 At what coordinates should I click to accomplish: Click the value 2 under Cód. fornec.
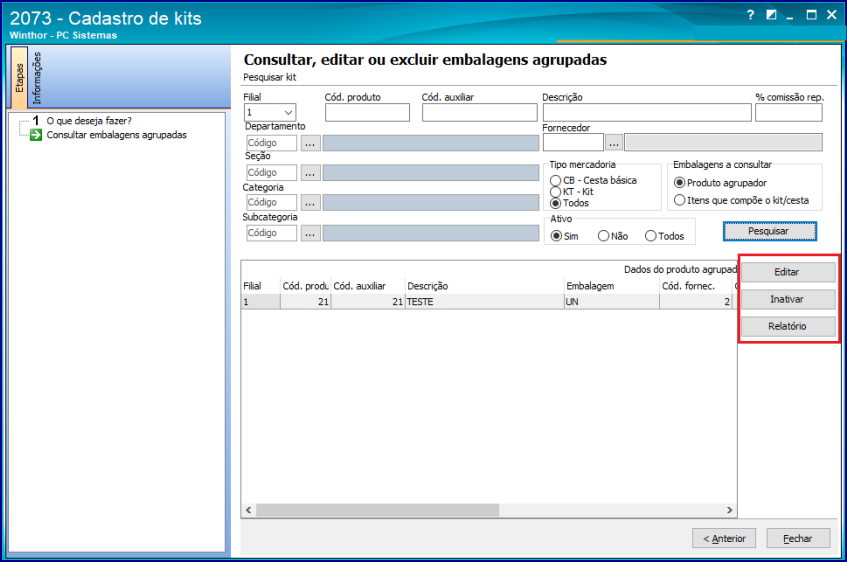point(696,302)
